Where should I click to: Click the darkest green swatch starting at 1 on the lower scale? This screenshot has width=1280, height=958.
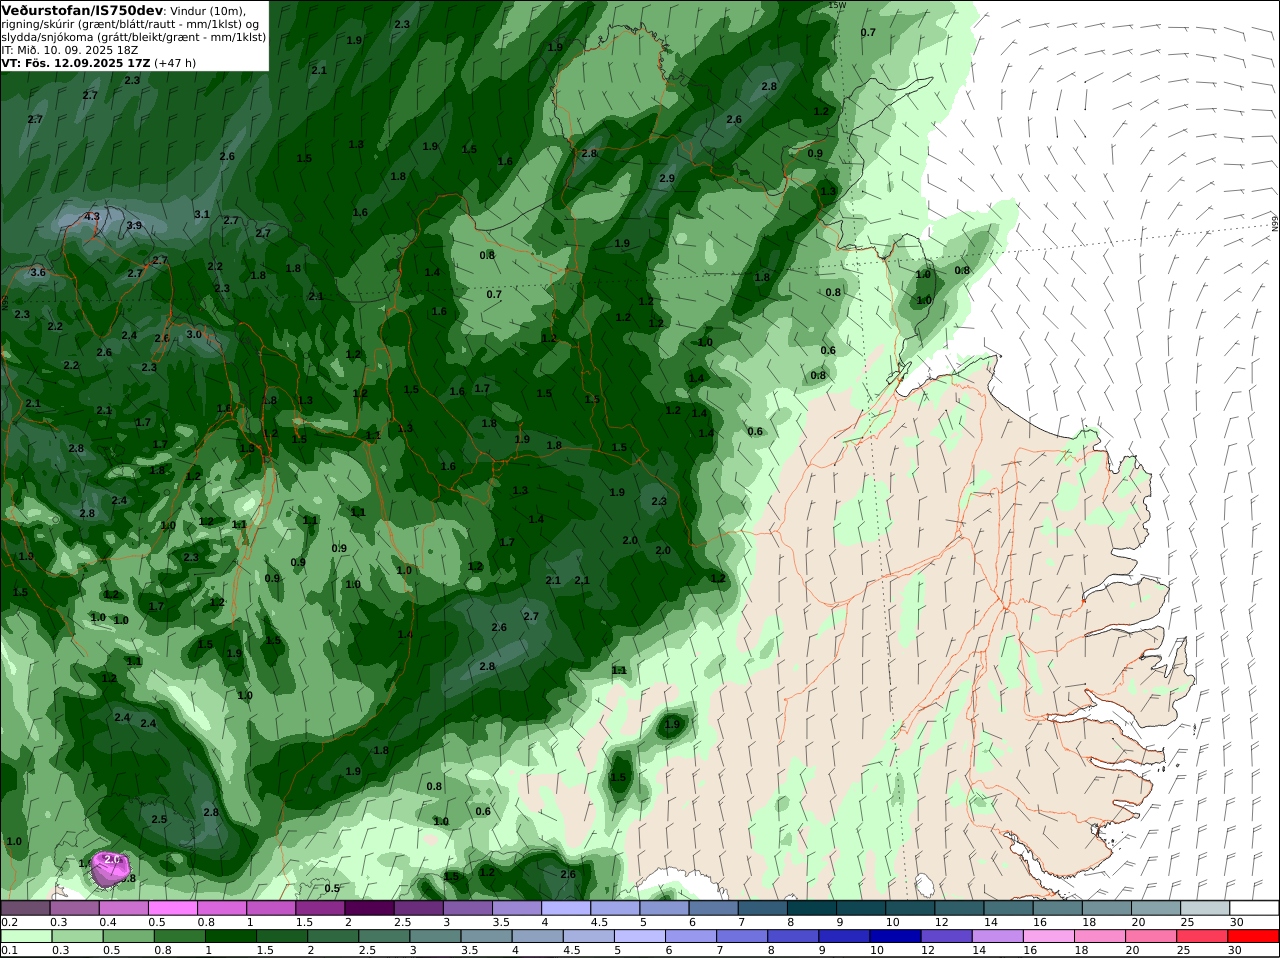(x=230, y=936)
